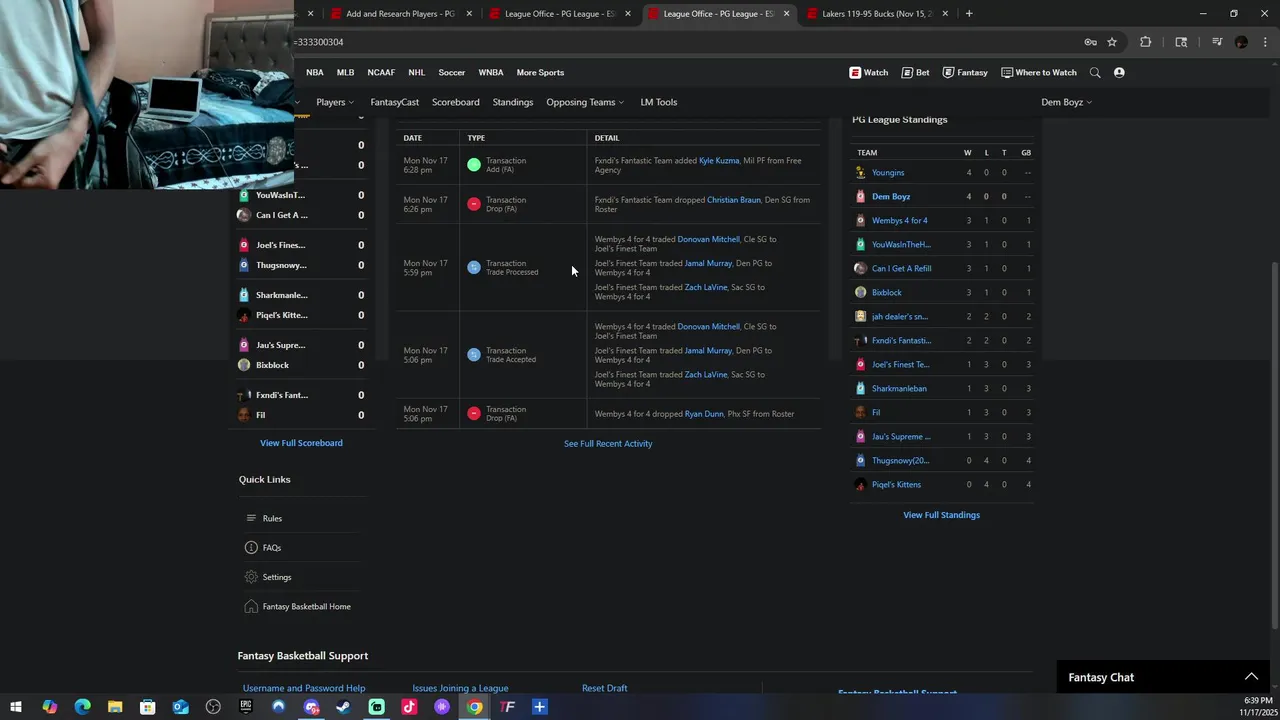This screenshot has width=1280, height=720.
Task: Click the Fantasy Basketball Home house icon
Action: 251,606
